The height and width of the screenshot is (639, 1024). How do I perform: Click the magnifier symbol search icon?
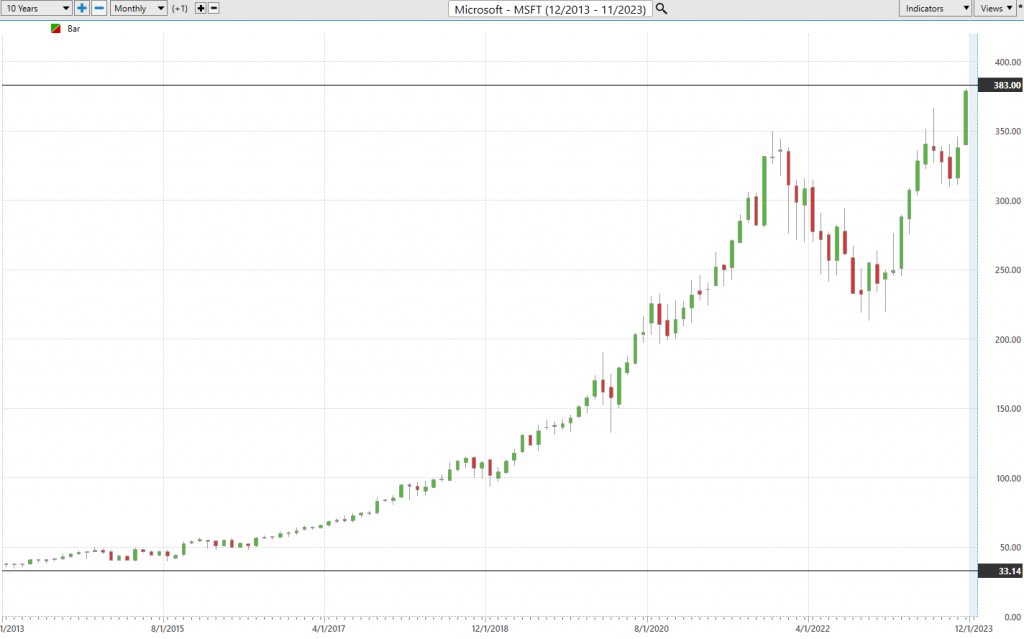tap(662, 9)
